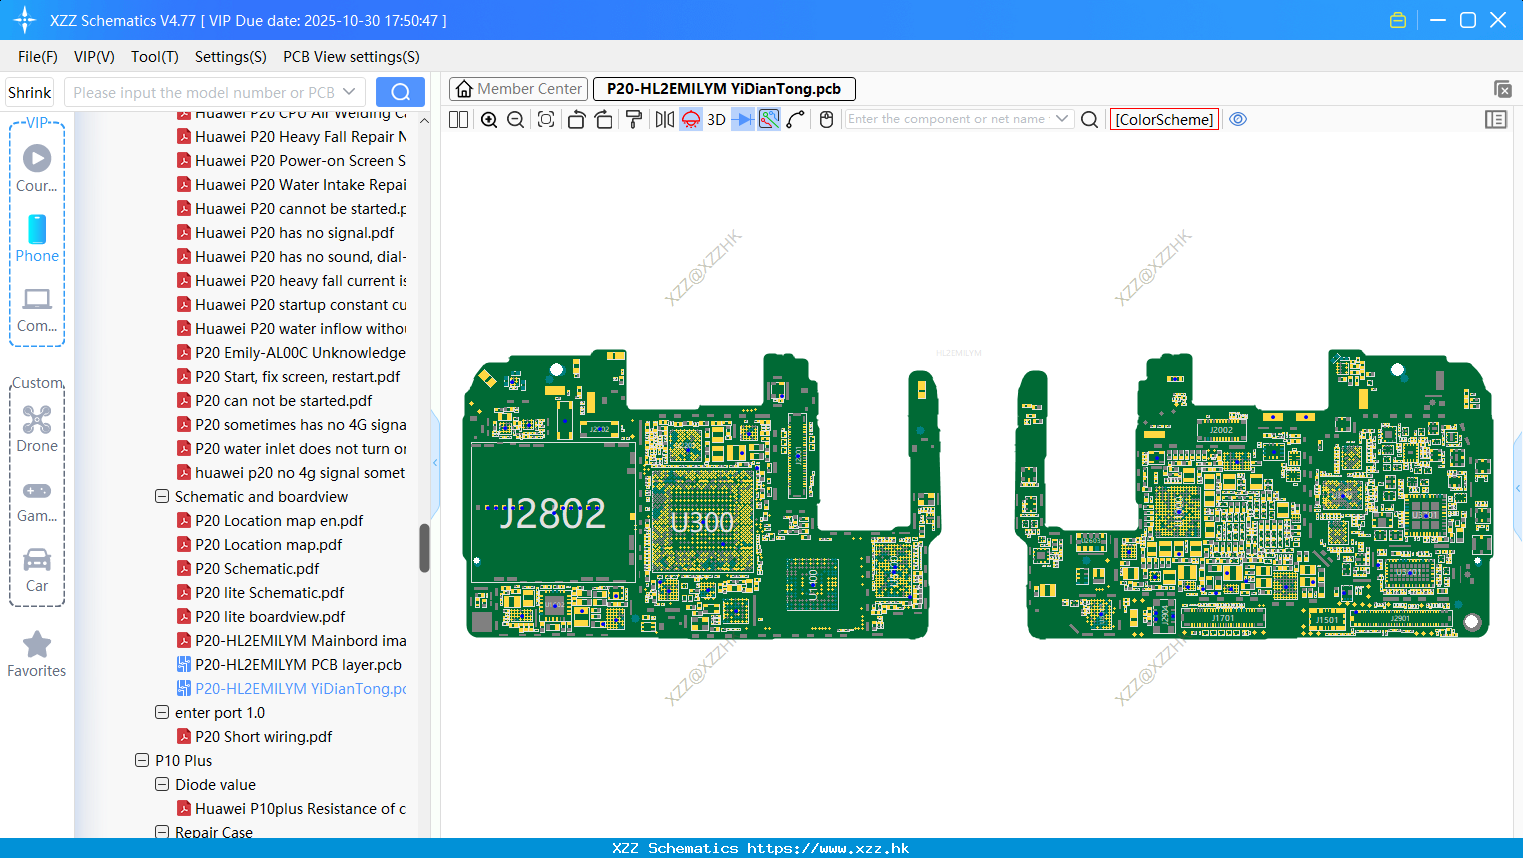1523x858 pixels.
Task: Open PCB View settings(S) menu
Action: (x=351, y=57)
